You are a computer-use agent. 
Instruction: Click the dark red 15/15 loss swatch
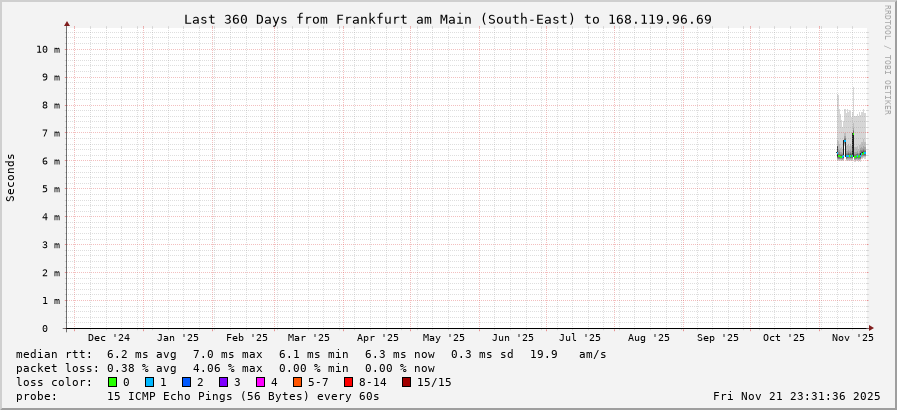(x=406, y=382)
